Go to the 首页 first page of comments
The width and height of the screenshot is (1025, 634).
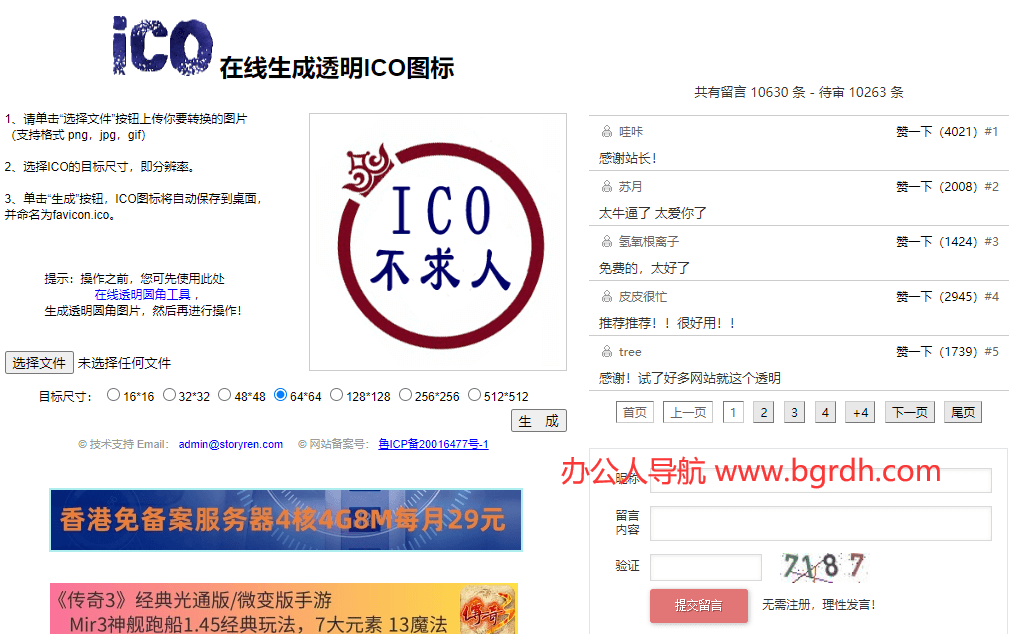coord(634,411)
